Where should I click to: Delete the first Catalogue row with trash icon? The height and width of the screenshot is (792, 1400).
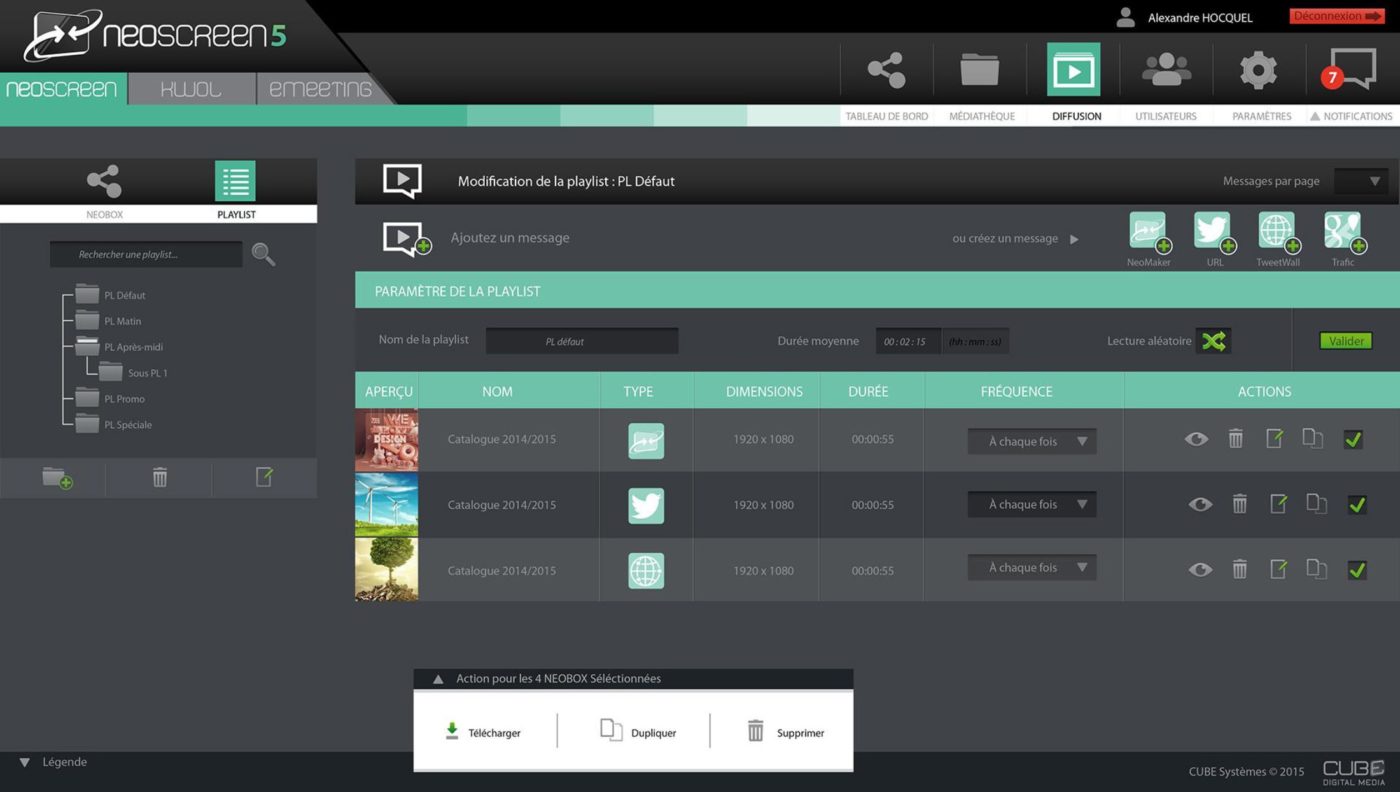coord(1236,439)
